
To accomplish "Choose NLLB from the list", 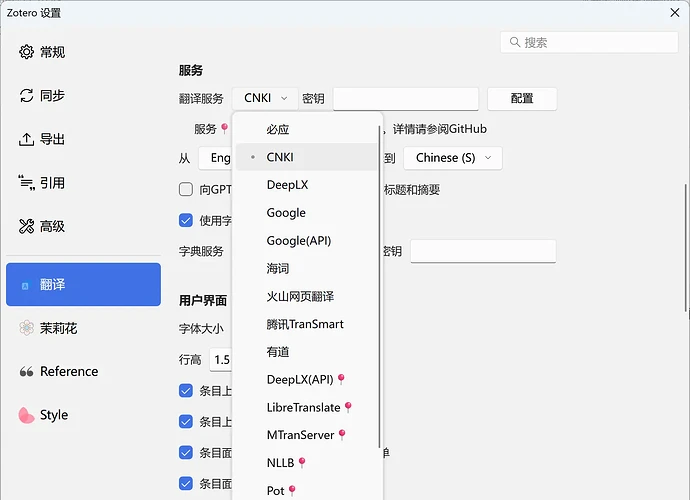I will (306, 463).
